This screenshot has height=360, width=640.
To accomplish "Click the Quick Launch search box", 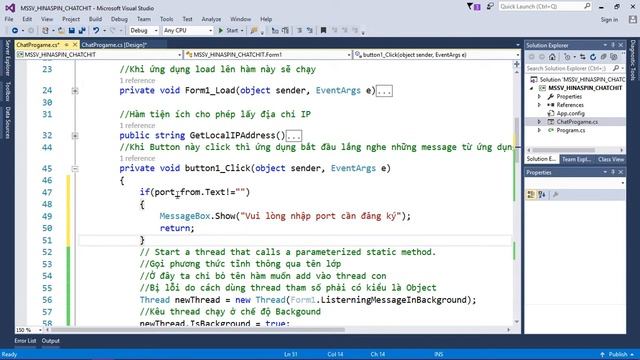I will click(545, 7).
